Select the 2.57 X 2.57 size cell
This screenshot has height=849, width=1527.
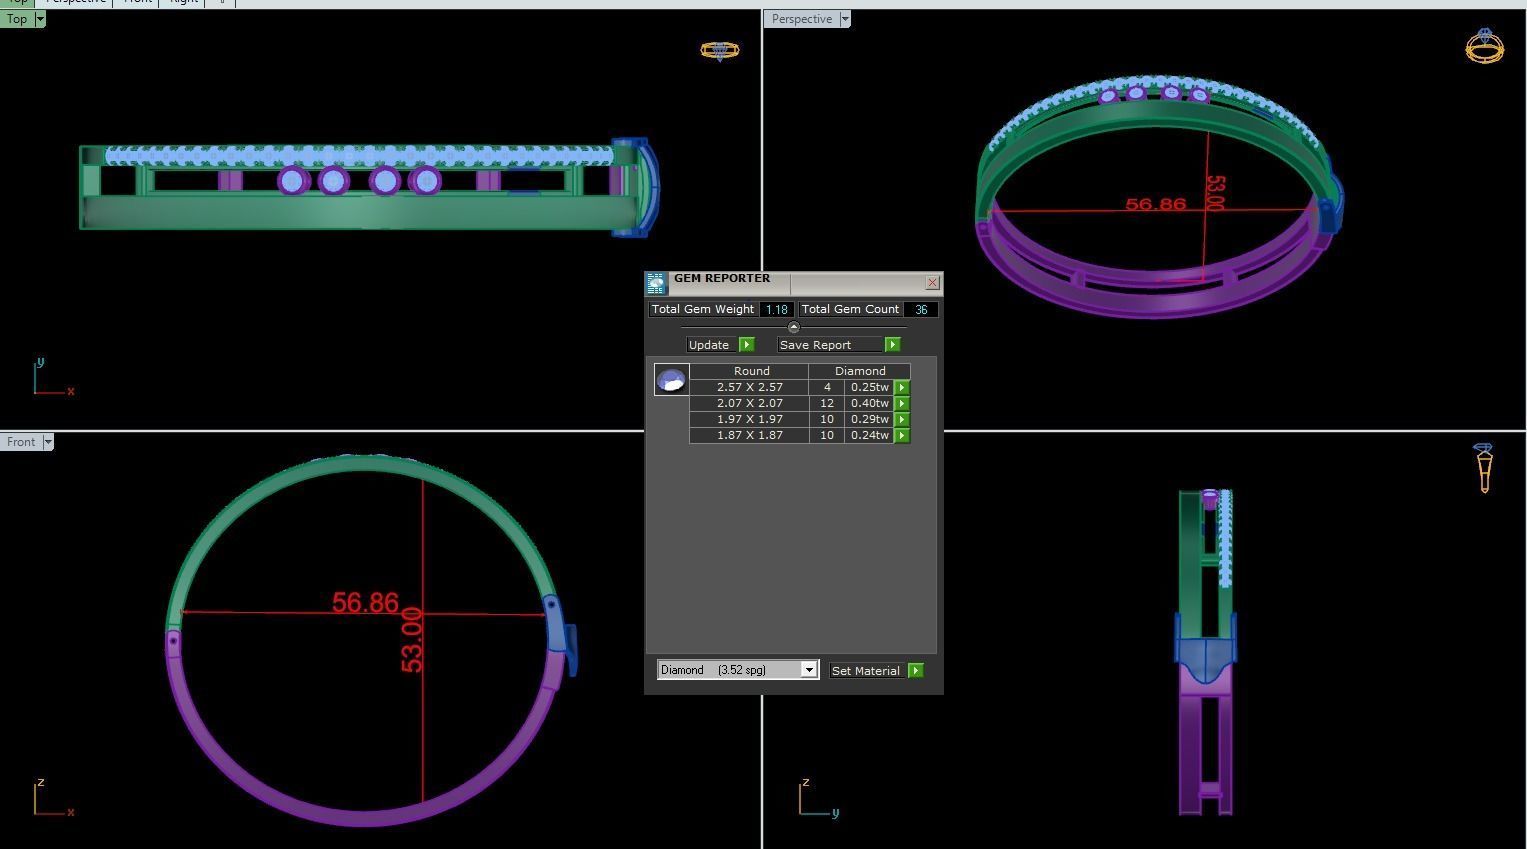point(749,387)
